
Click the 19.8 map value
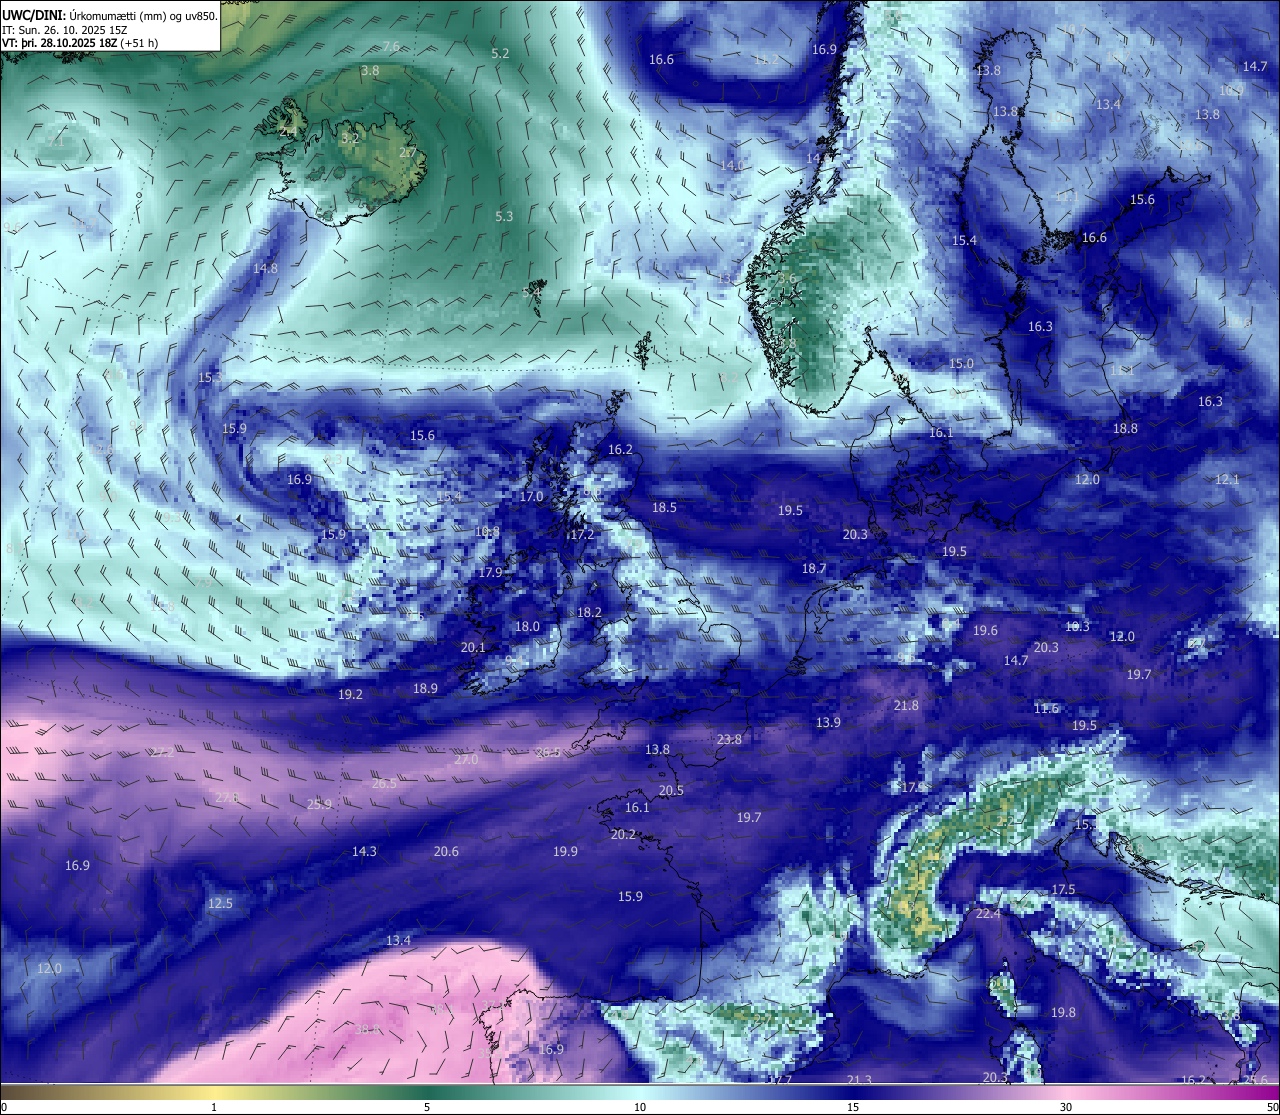1063,1013
